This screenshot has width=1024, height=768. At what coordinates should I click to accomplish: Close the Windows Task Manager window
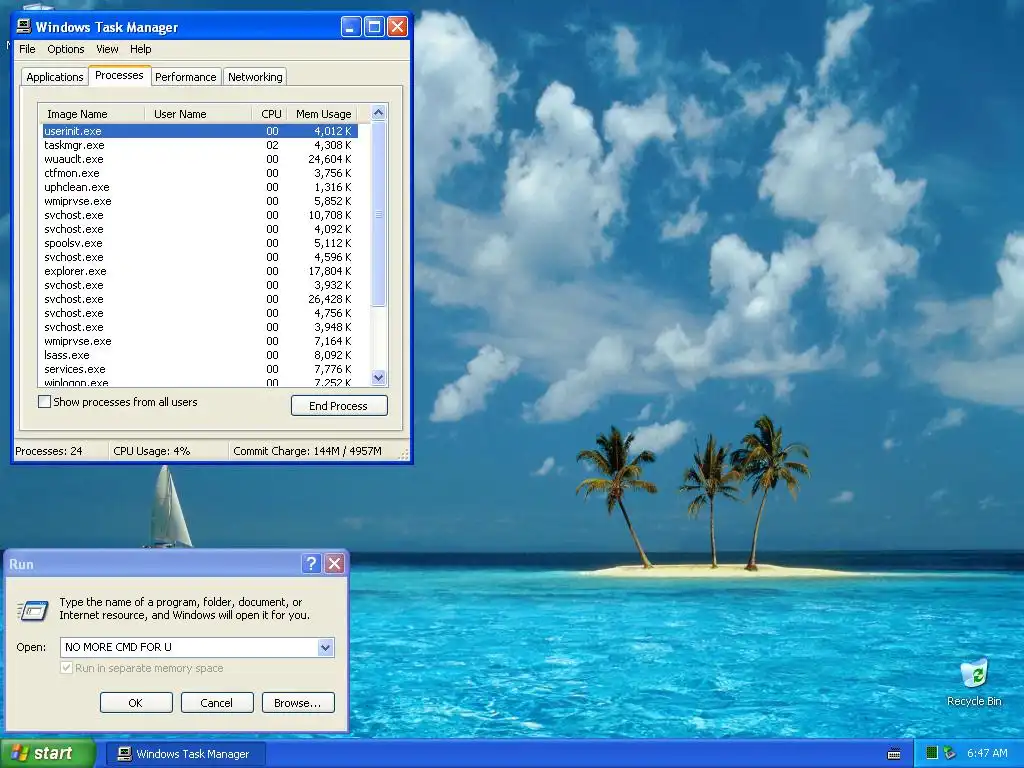pos(397,27)
